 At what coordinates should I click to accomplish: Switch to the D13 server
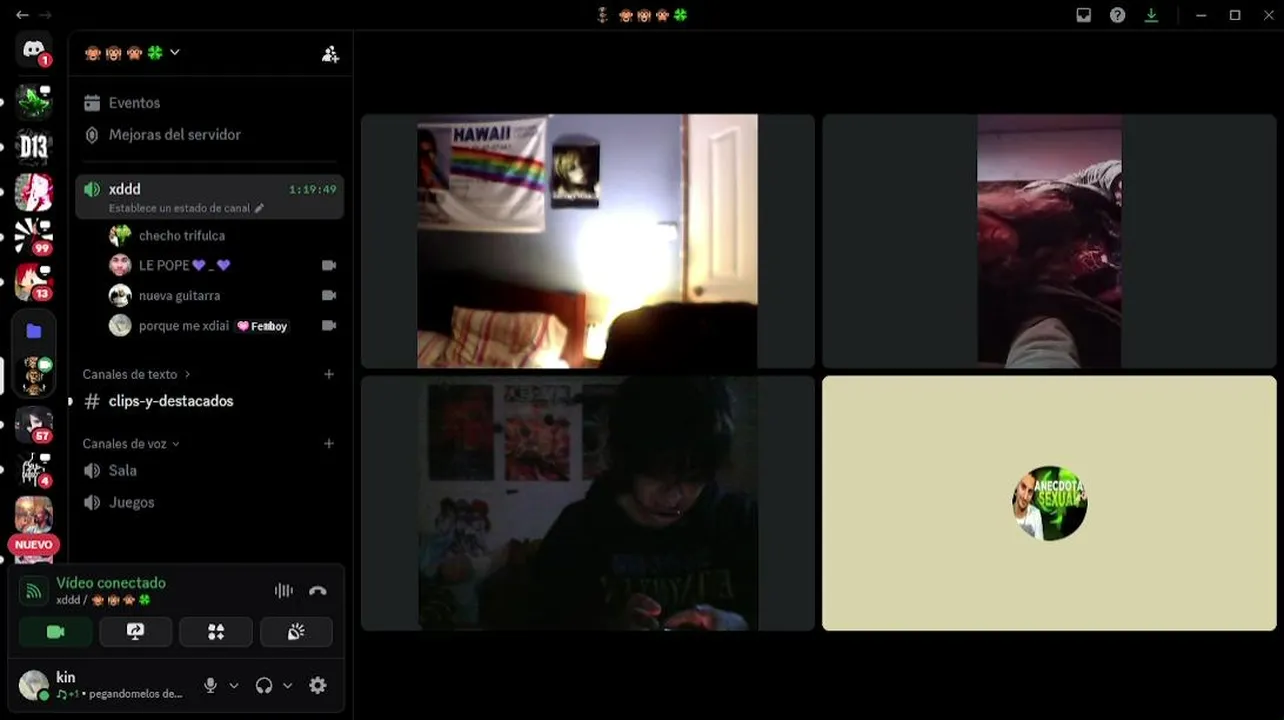click(x=33, y=147)
